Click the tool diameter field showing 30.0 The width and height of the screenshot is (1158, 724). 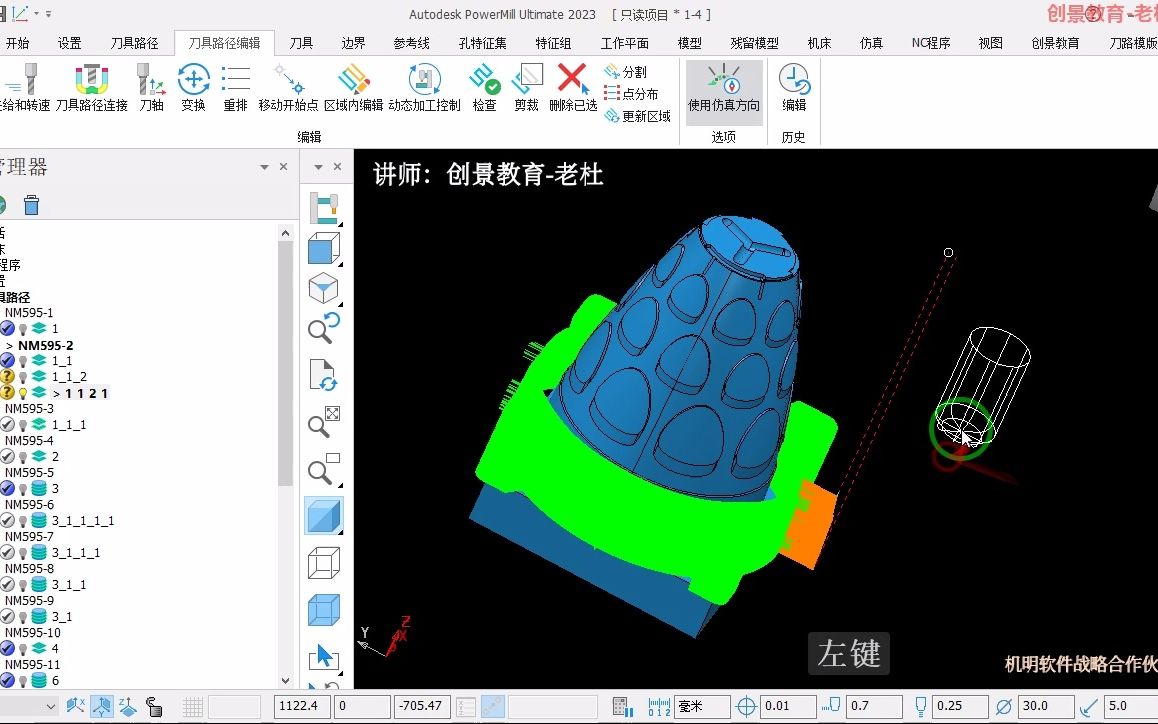[1046, 706]
